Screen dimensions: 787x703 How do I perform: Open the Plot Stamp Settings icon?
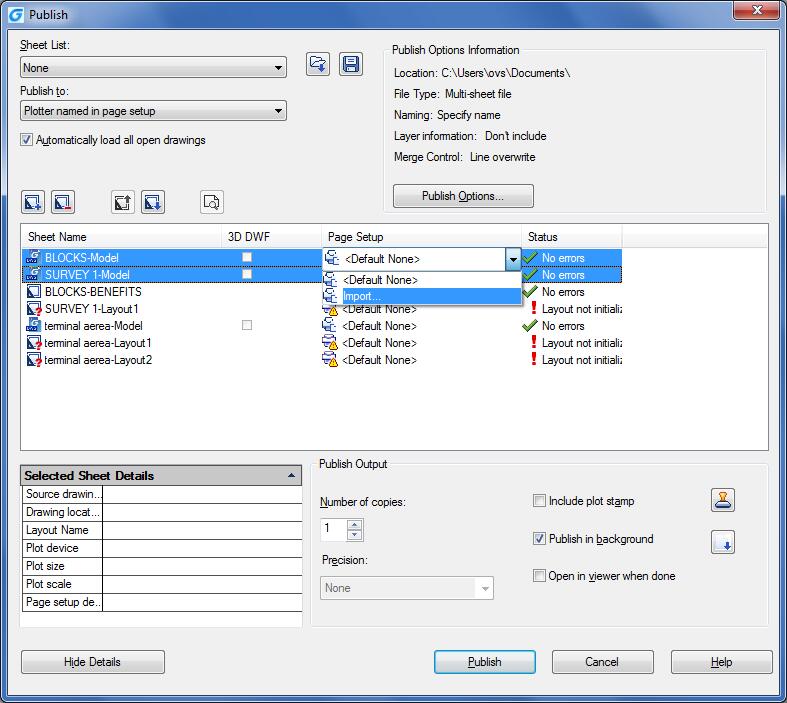[723, 500]
